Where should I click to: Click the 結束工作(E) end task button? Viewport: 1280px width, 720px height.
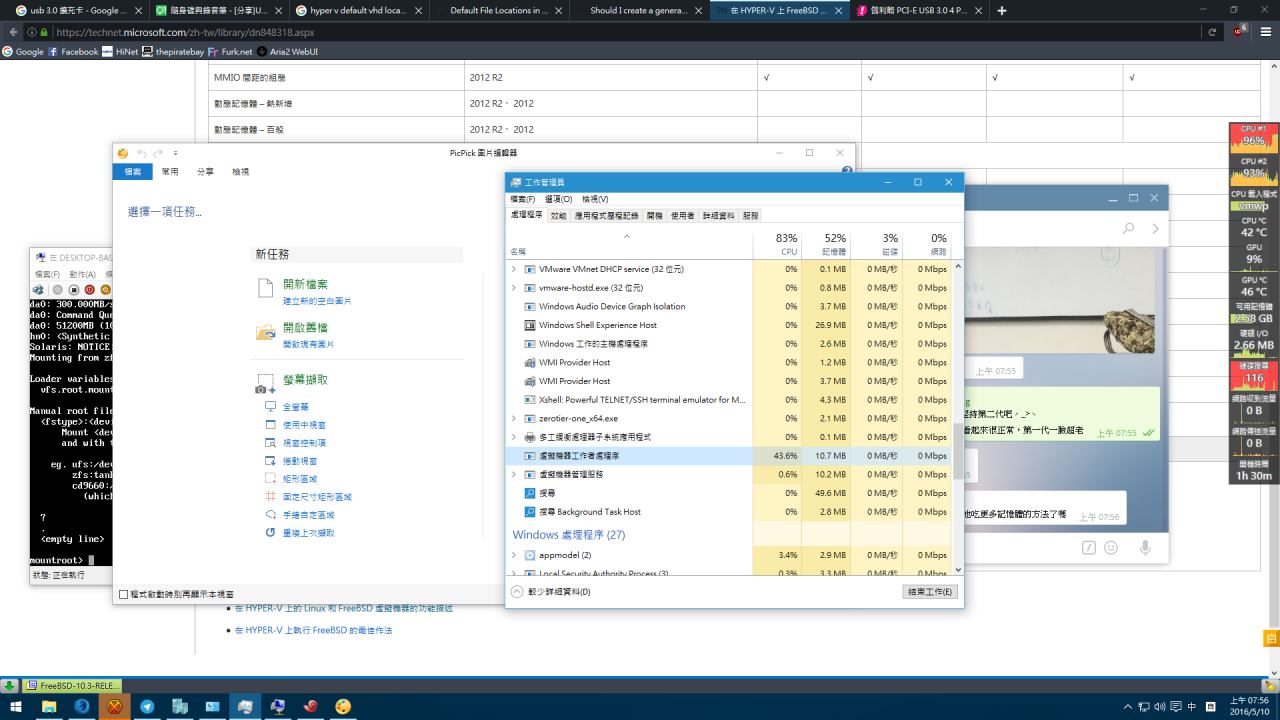point(929,592)
